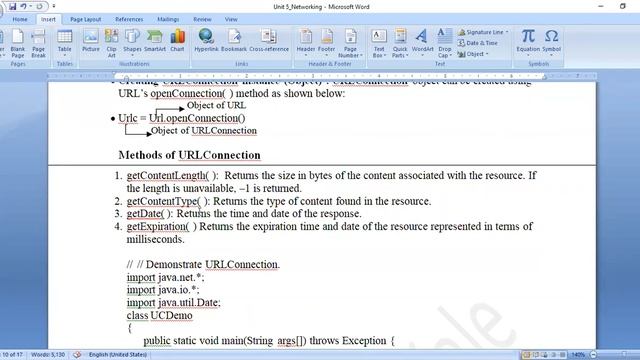
Task: Click the zoom out minus button
Action: click(593, 355)
